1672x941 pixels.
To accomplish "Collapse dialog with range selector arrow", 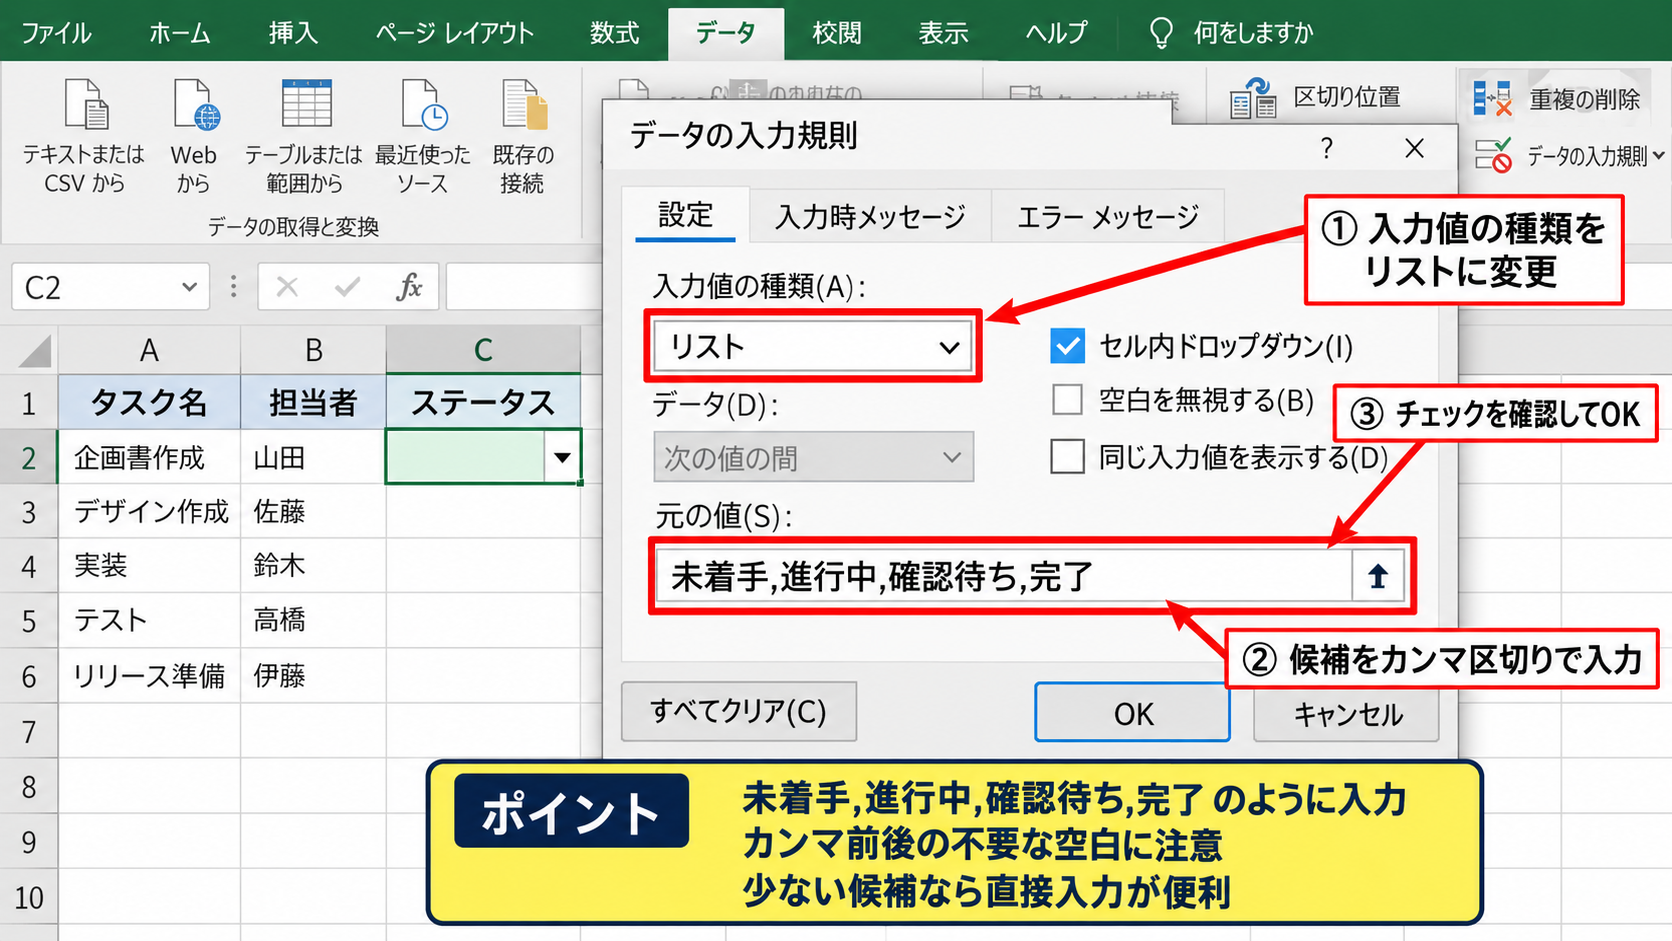I will tap(1378, 576).
